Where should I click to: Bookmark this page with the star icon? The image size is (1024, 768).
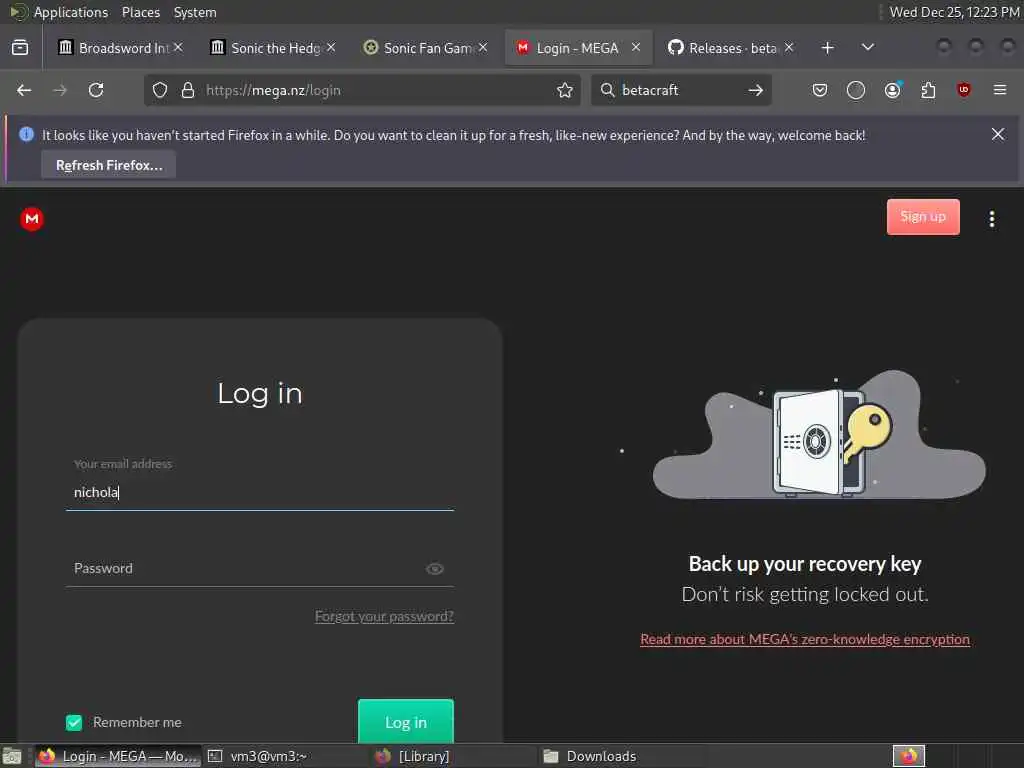pos(565,90)
